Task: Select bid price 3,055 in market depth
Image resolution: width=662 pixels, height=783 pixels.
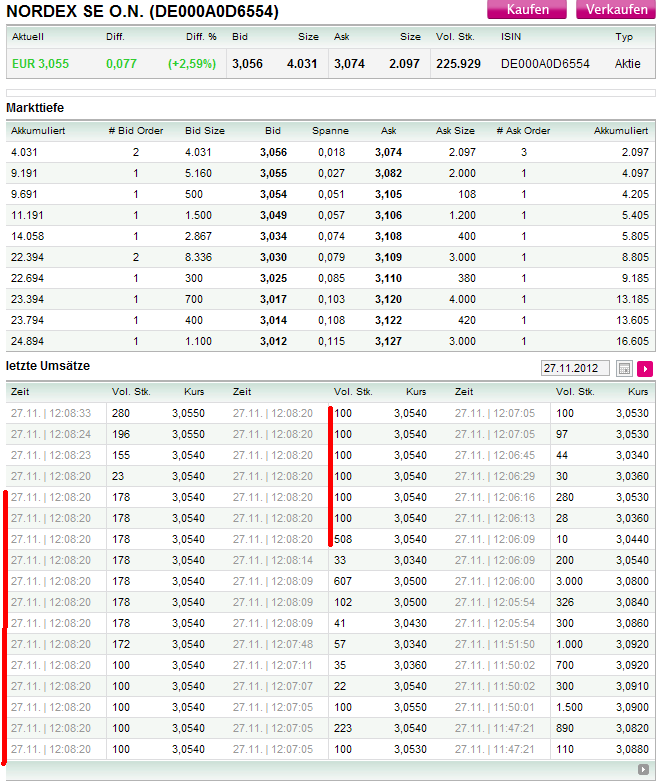Action: click(x=273, y=173)
